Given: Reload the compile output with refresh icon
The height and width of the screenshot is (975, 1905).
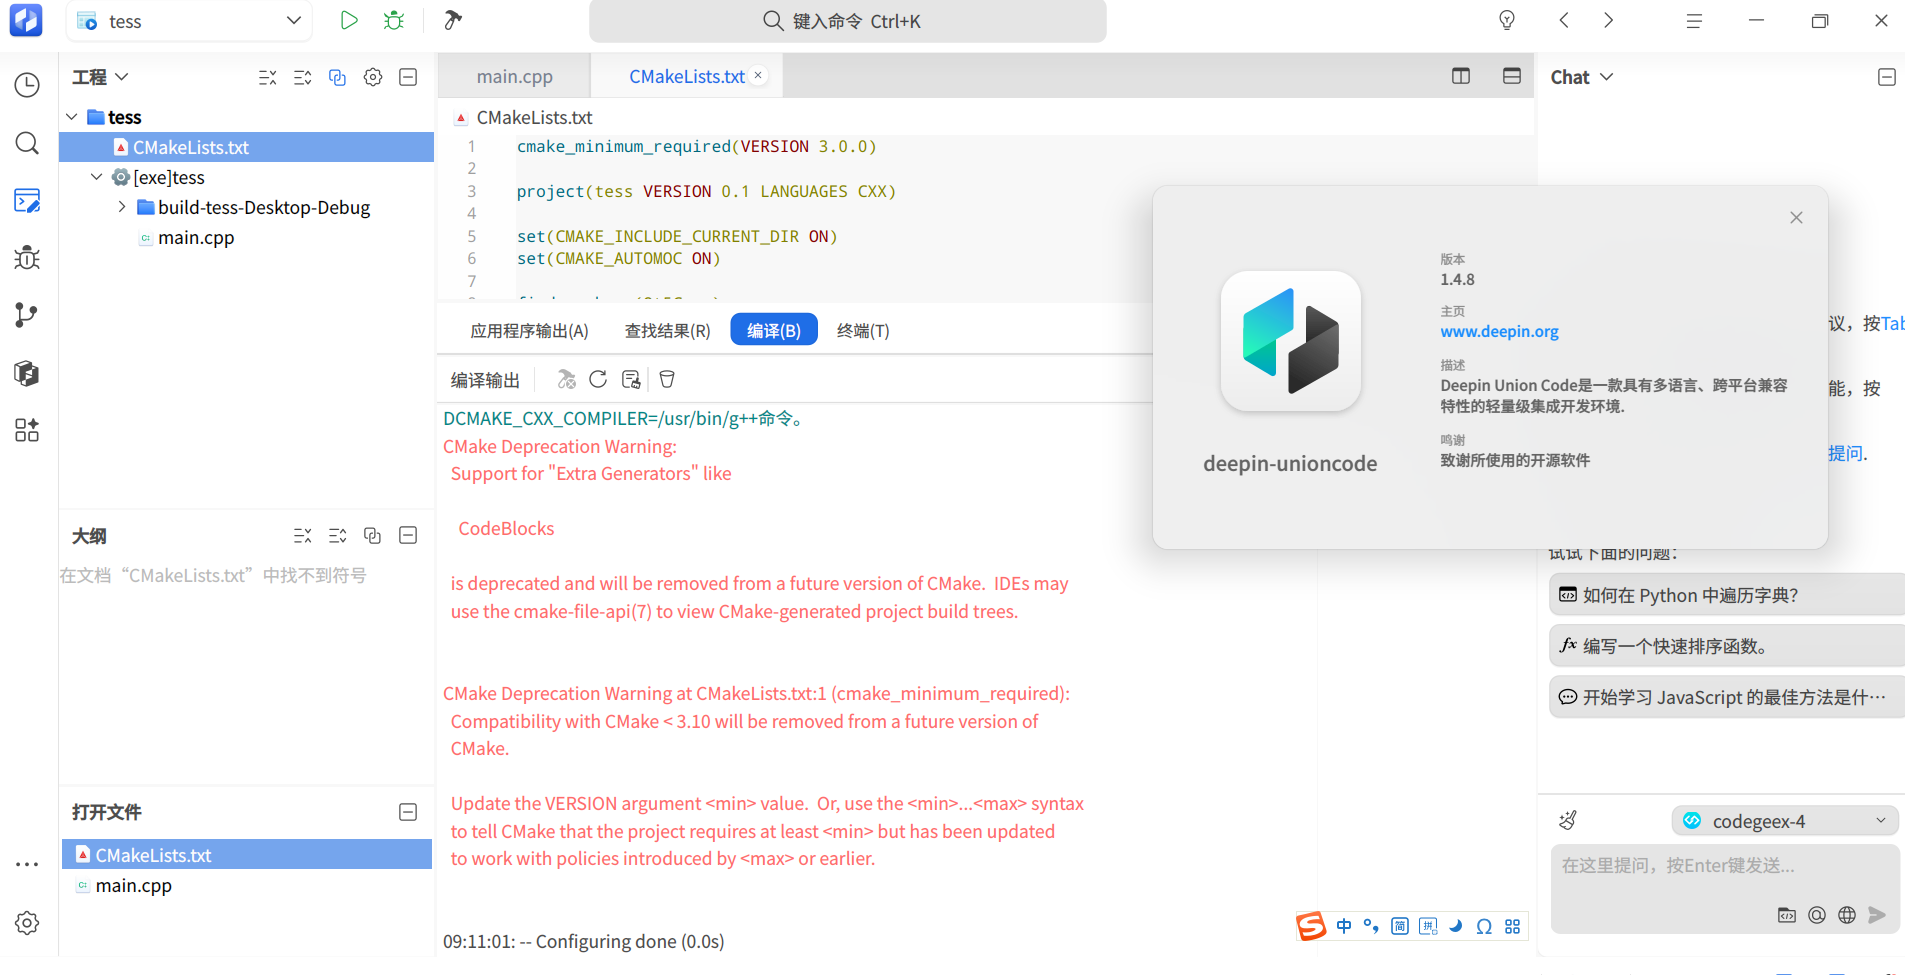Looking at the screenshot, I should tap(598, 379).
